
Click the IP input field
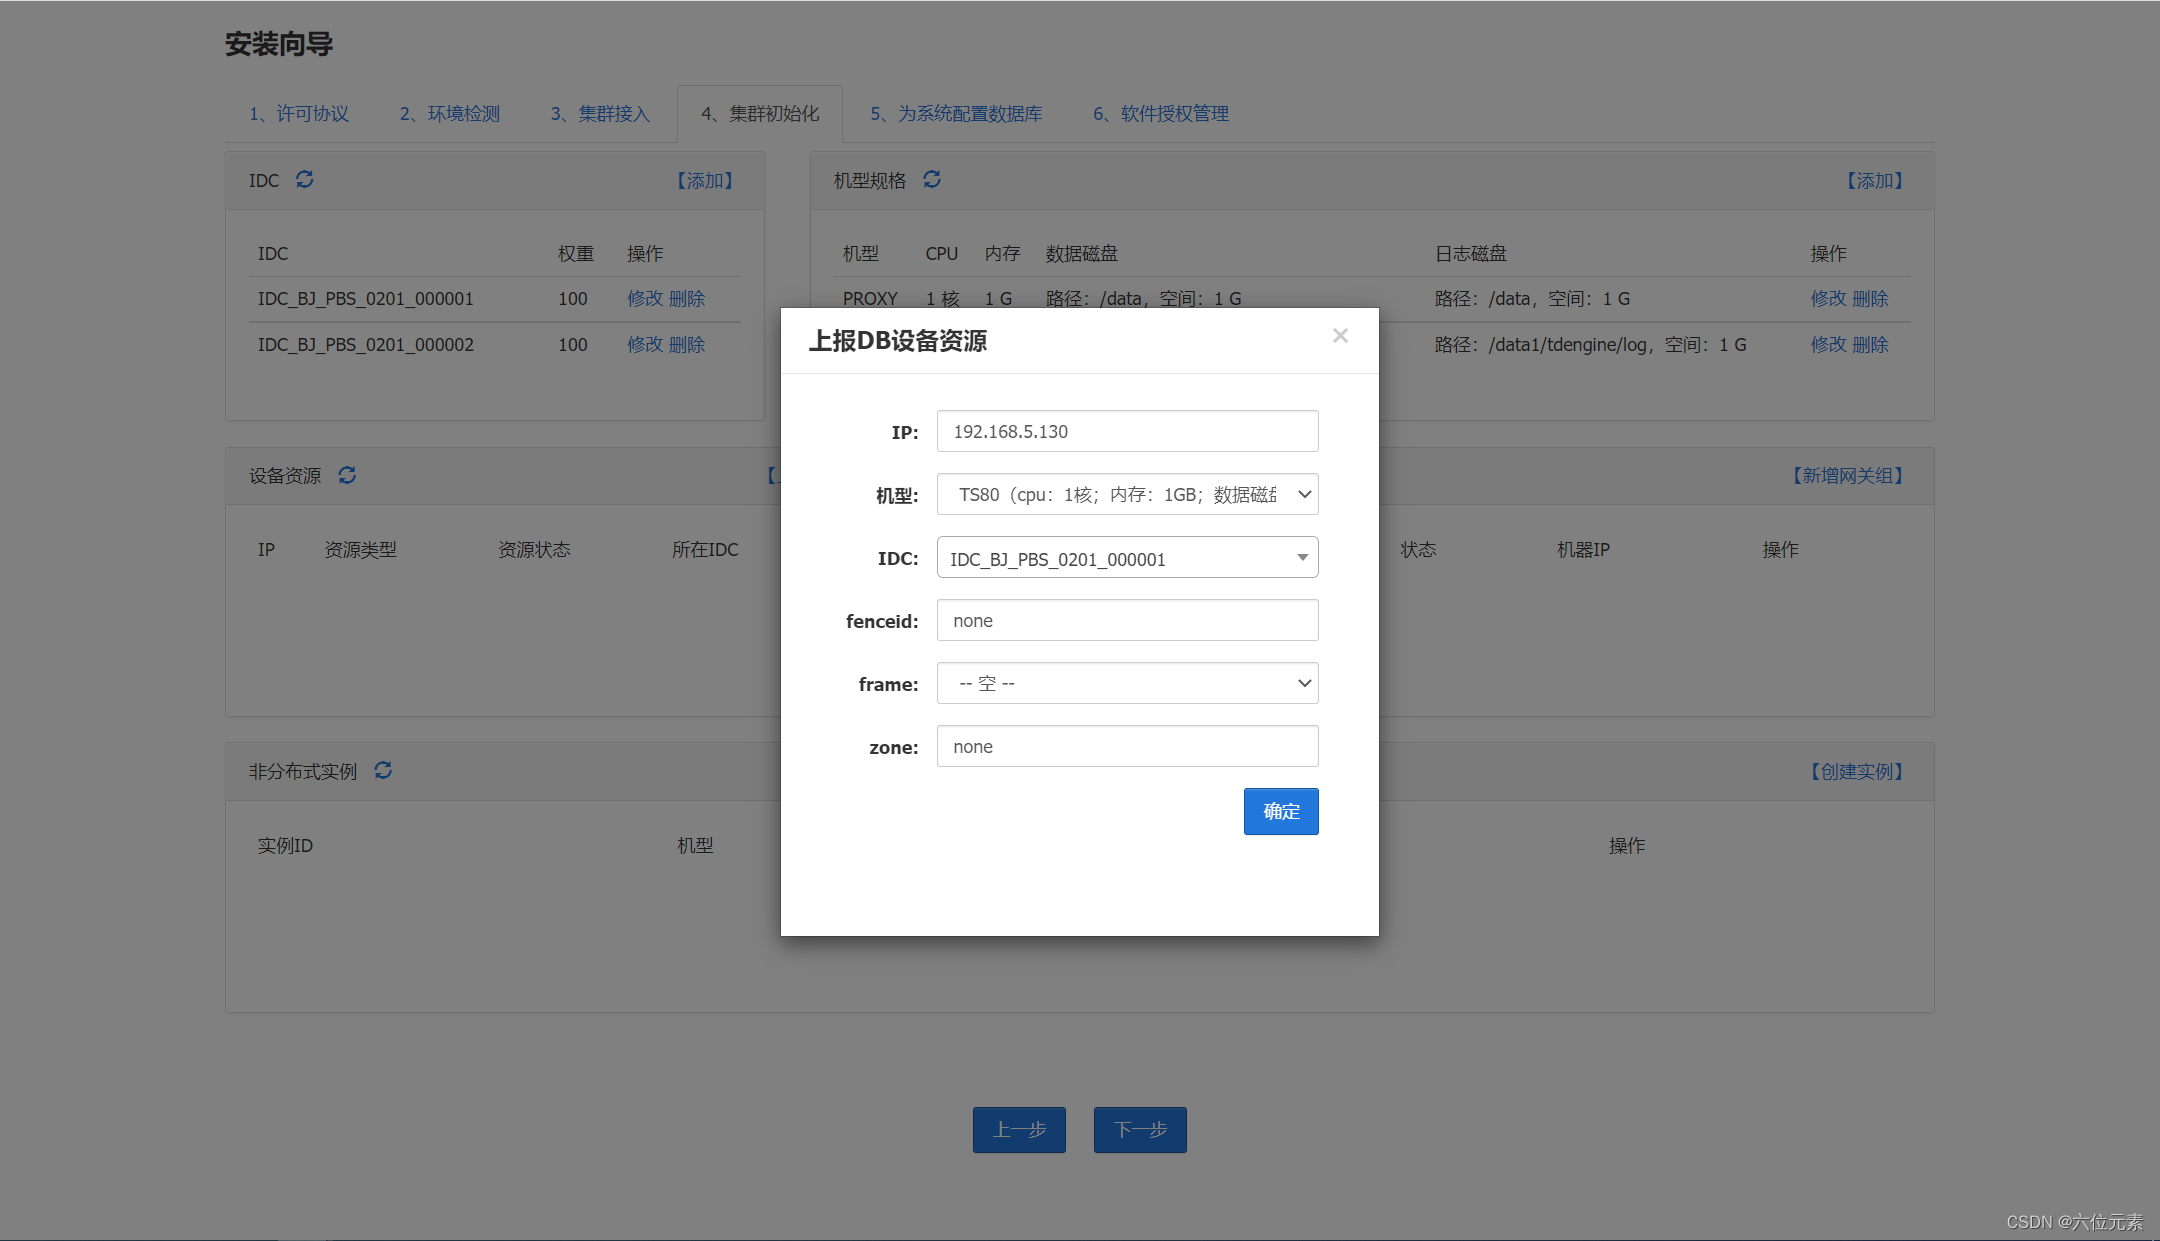[x=1127, y=431]
